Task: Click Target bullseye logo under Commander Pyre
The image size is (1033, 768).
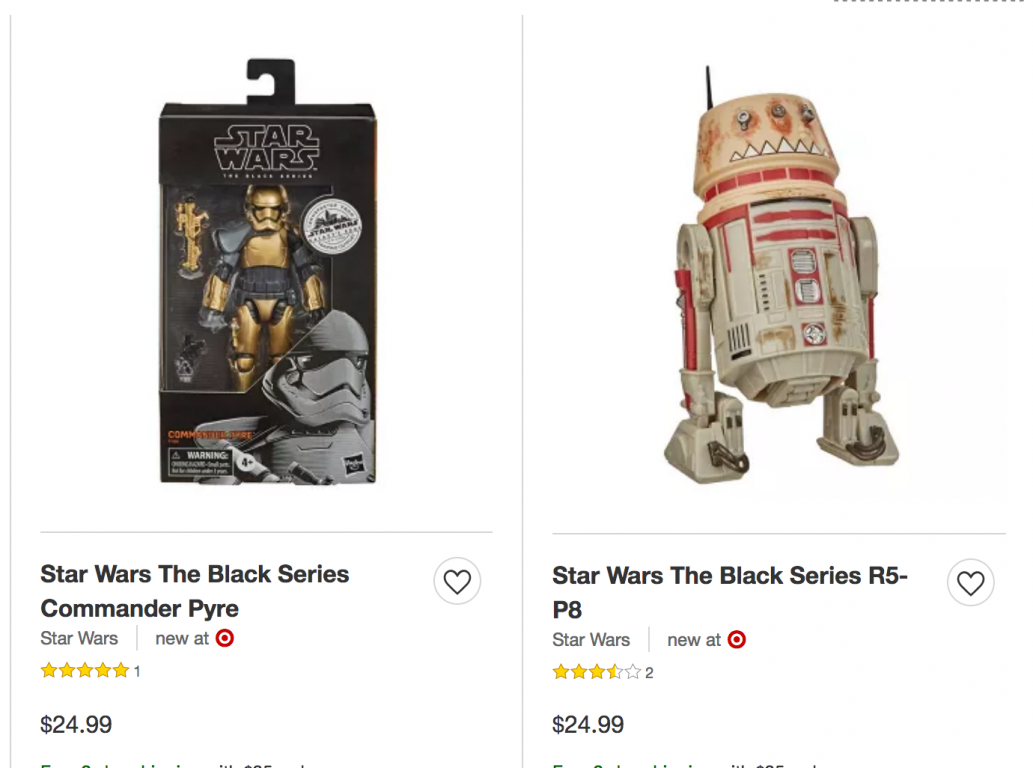Action: [225, 638]
